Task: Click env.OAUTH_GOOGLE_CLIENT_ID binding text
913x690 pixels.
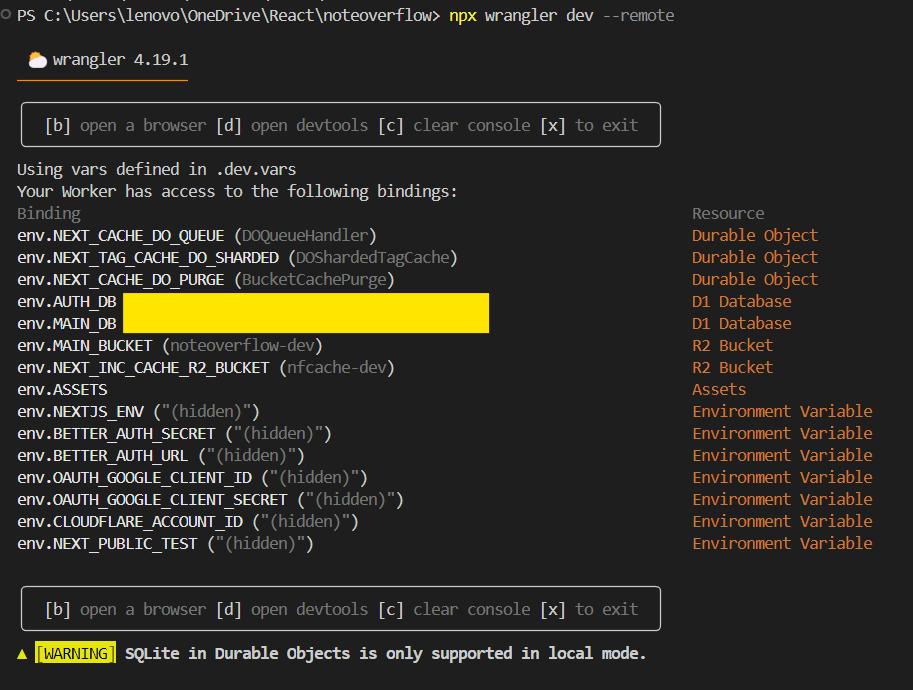Action: point(135,478)
